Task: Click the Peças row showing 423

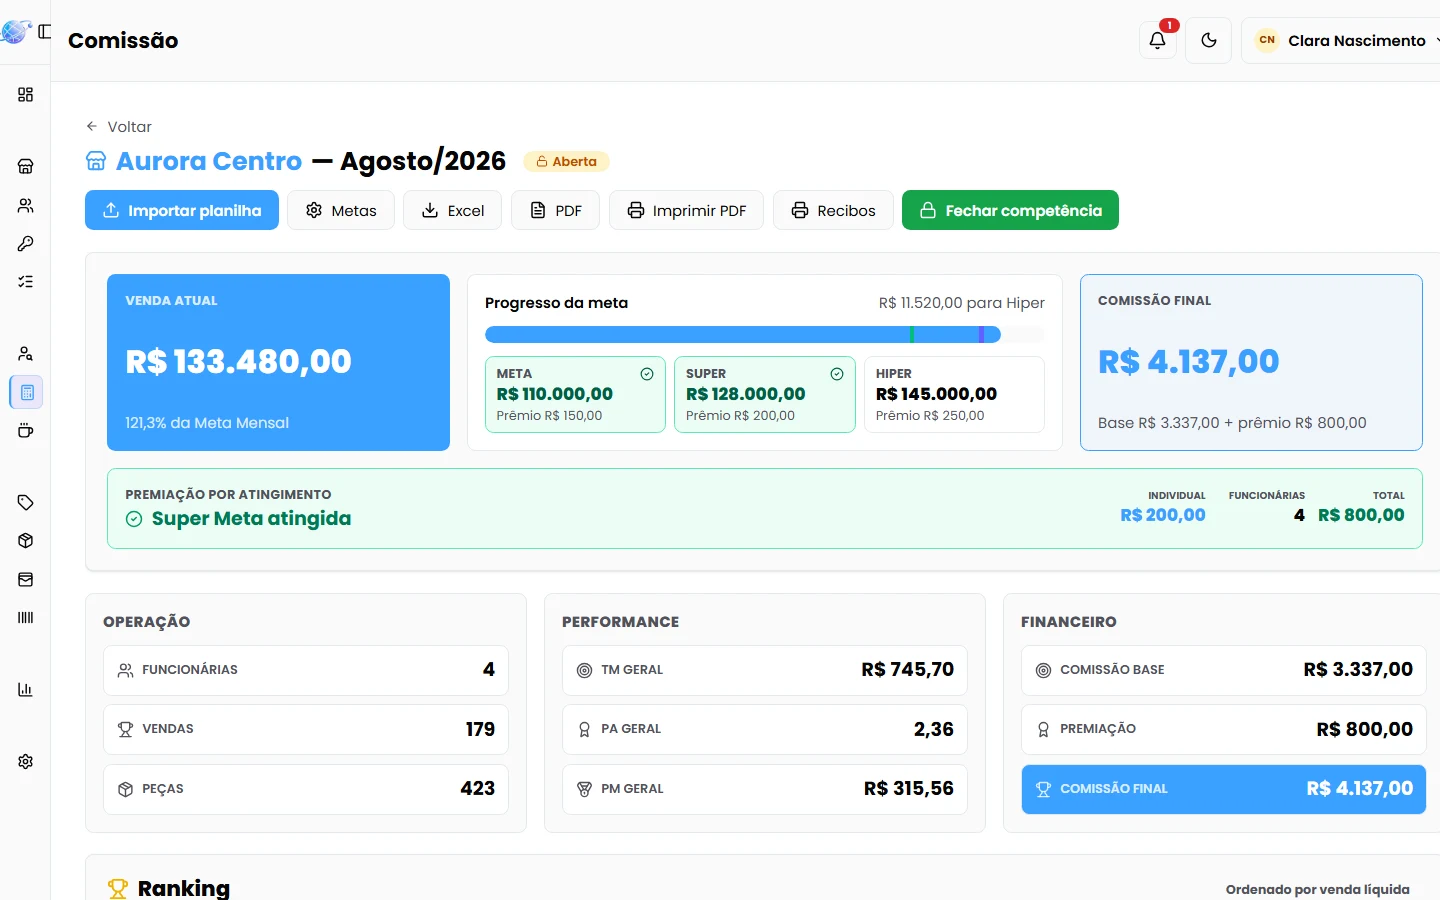Action: pos(306,789)
